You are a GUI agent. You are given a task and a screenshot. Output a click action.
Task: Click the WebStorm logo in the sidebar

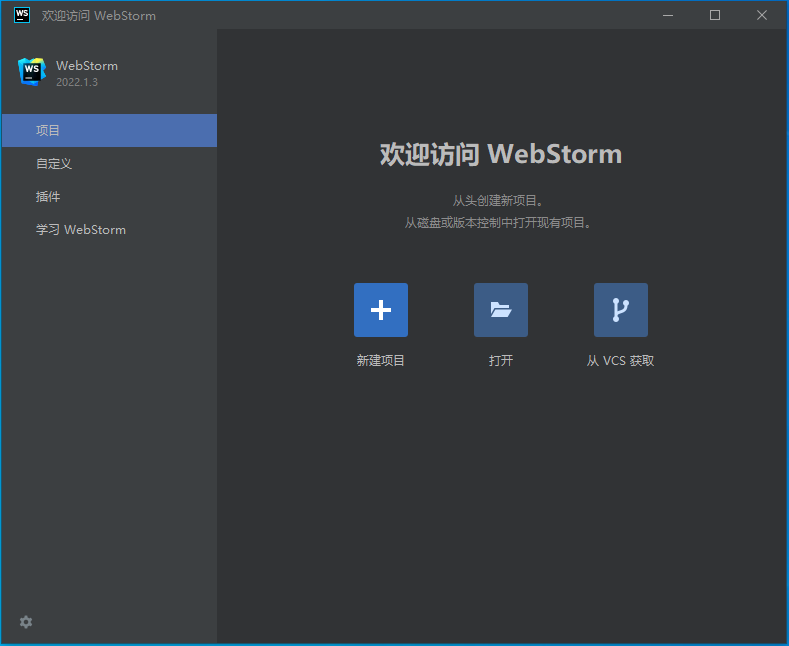pos(32,72)
